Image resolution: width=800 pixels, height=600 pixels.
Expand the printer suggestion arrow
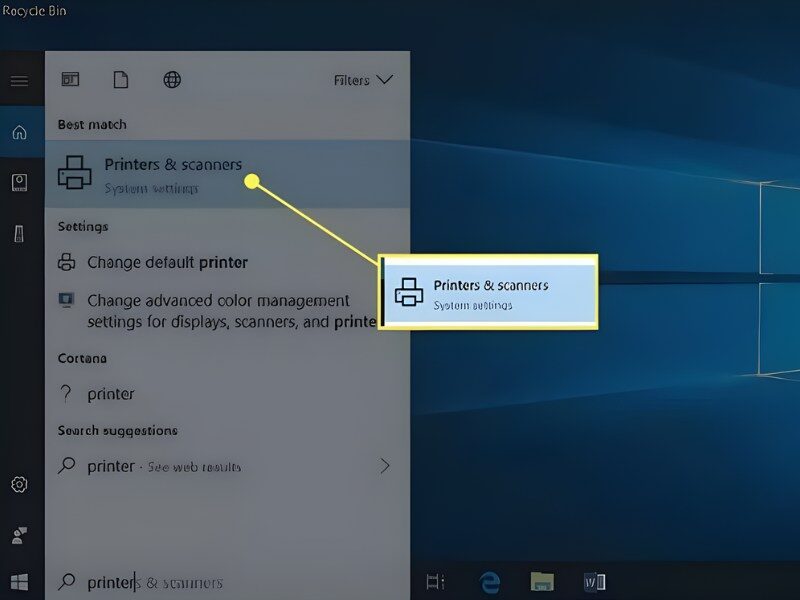pos(385,466)
